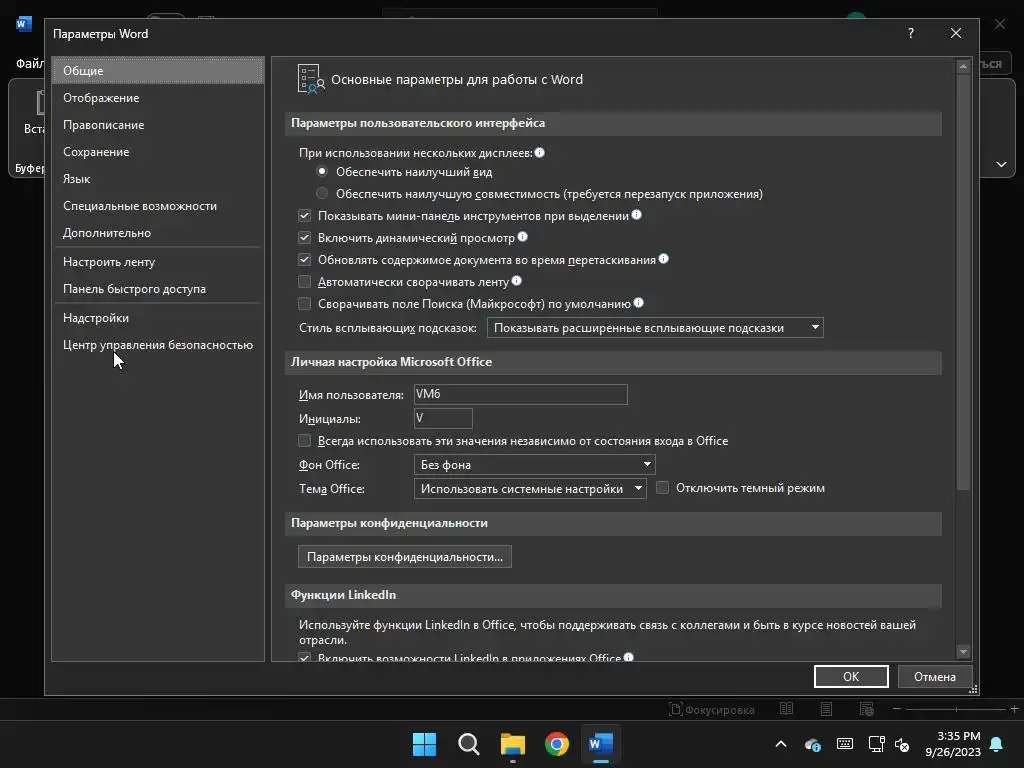The width and height of the screenshot is (1024, 768).
Task: Click info icon next to multiple displays label
Action: click(x=539, y=152)
